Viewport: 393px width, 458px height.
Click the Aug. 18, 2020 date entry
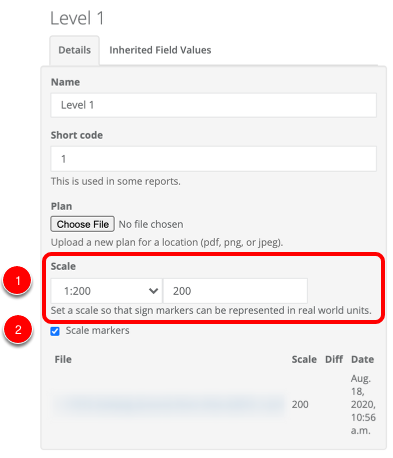(363, 404)
